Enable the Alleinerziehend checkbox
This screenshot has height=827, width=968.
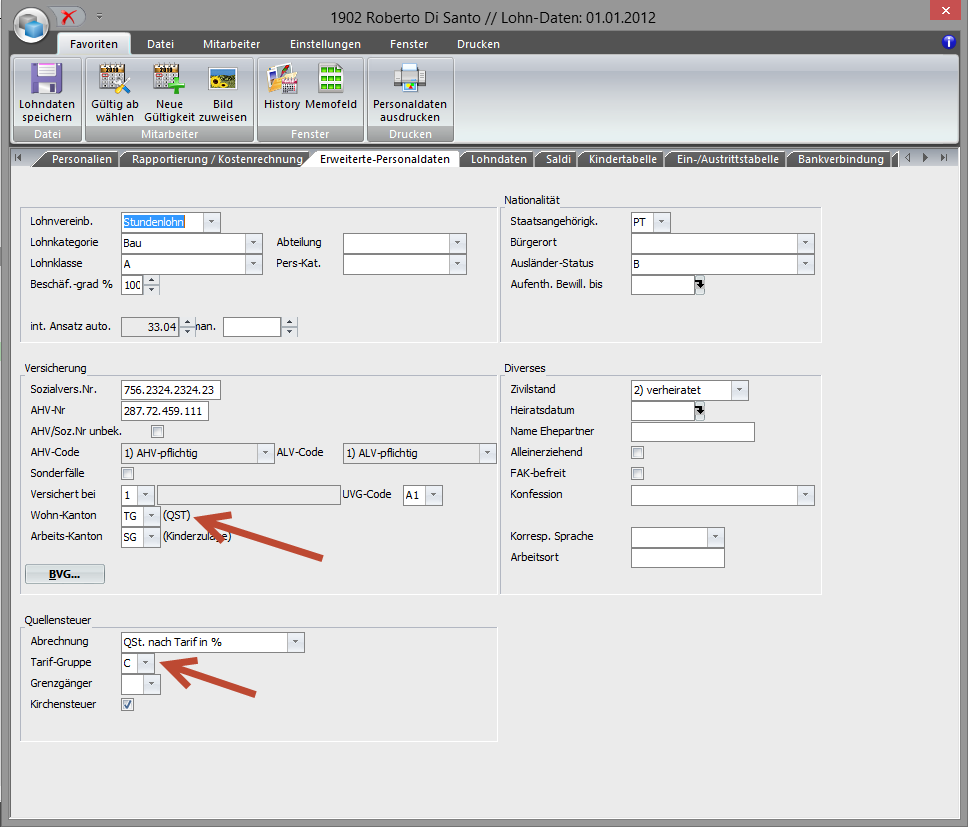click(x=637, y=453)
